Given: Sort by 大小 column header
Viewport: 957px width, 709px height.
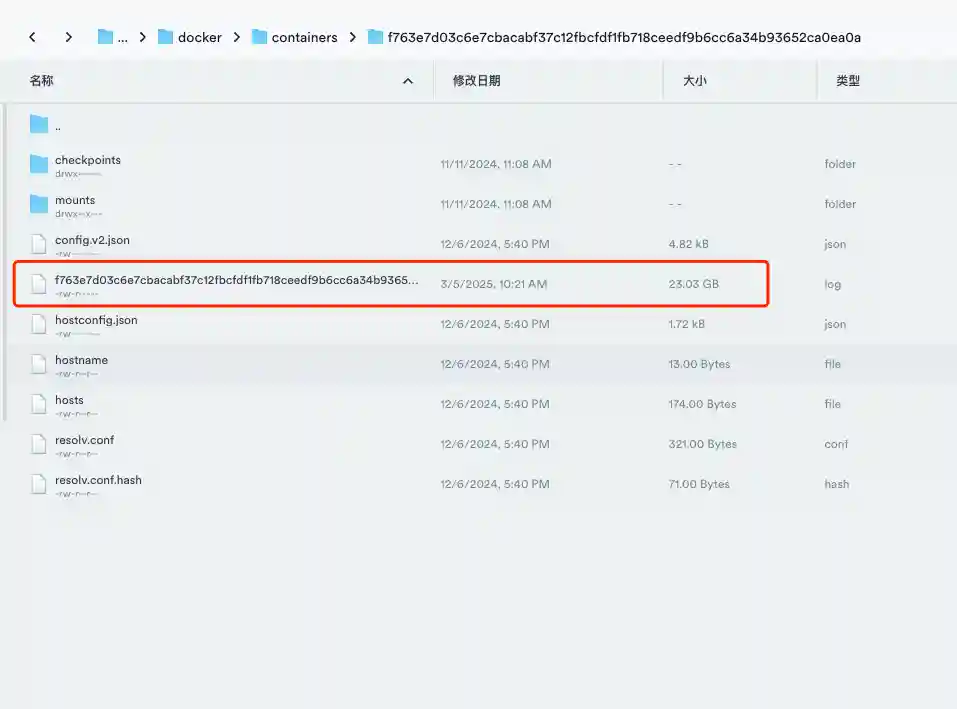Looking at the screenshot, I should 694,81.
